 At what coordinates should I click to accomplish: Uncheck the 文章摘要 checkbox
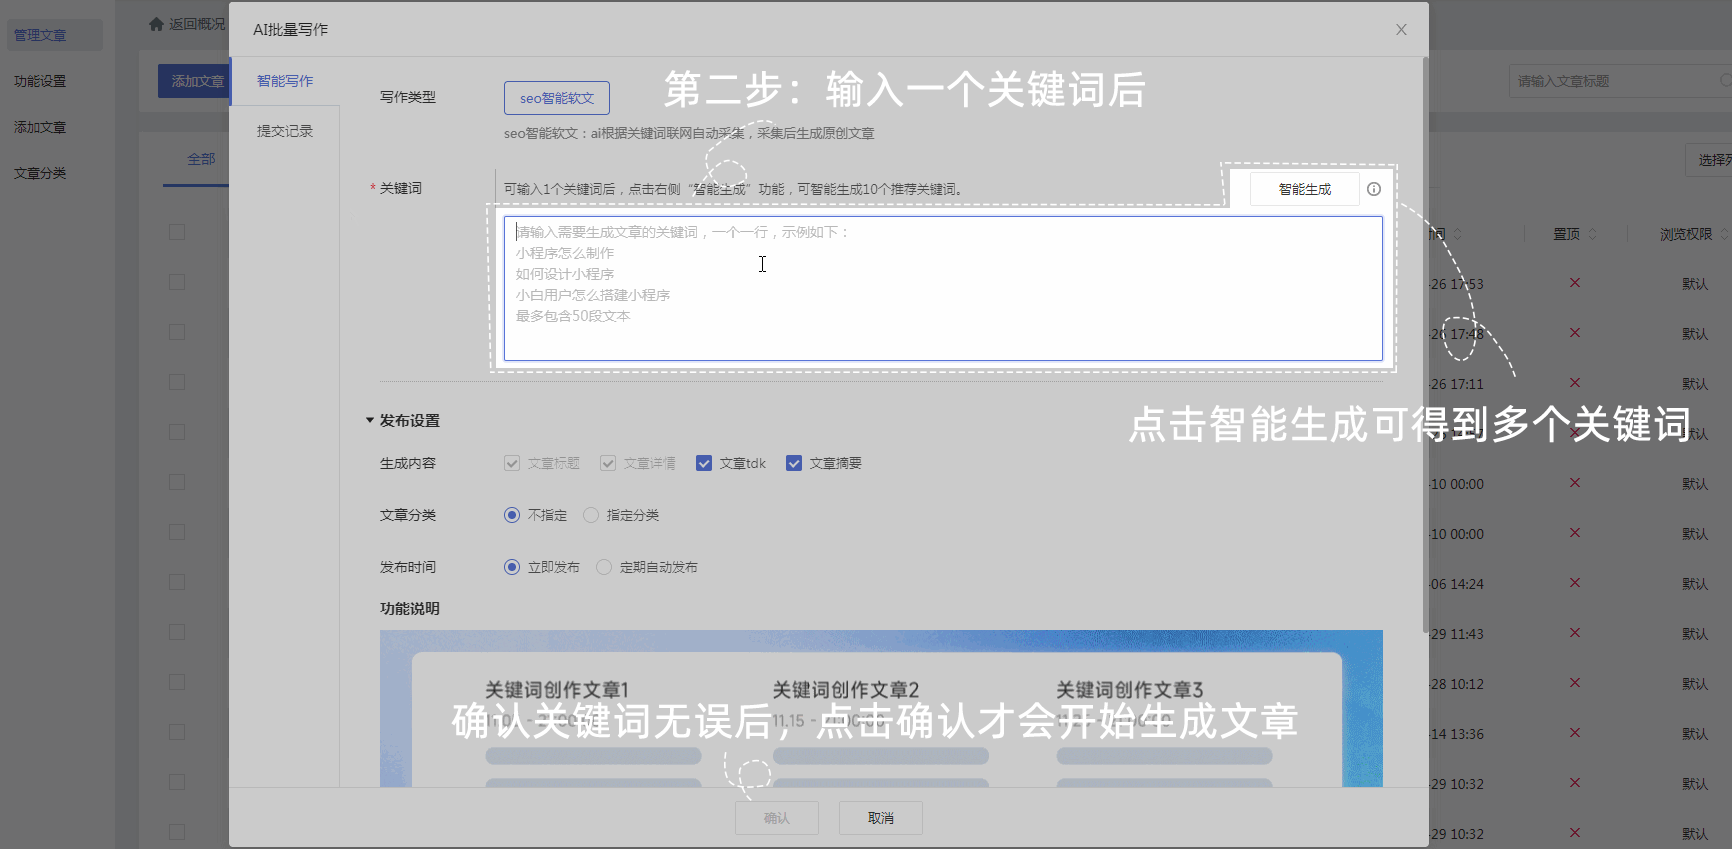(794, 463)
